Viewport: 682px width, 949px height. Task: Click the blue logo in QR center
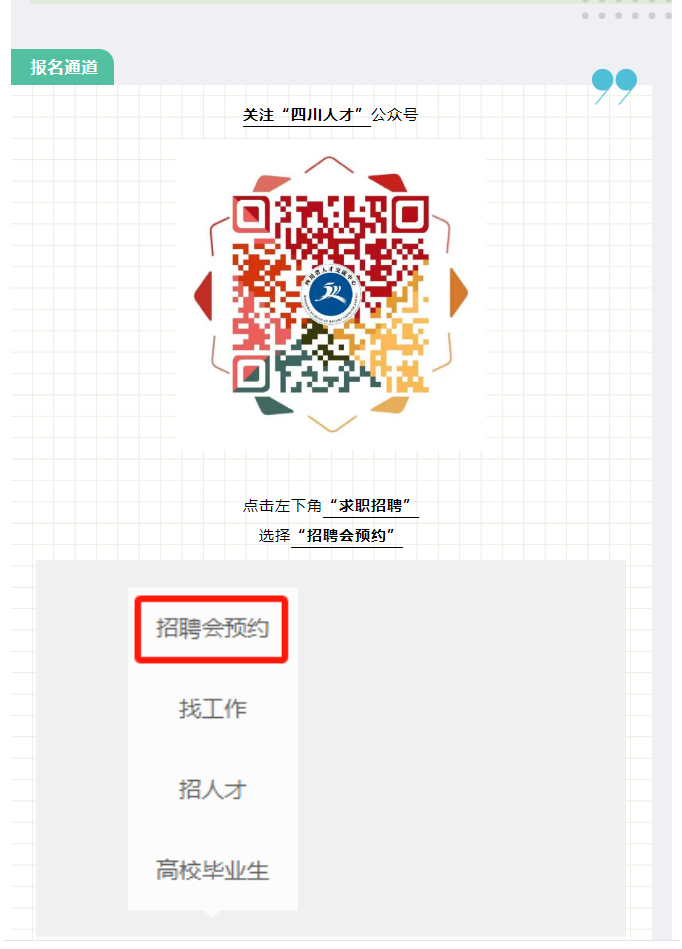(330, 294)
